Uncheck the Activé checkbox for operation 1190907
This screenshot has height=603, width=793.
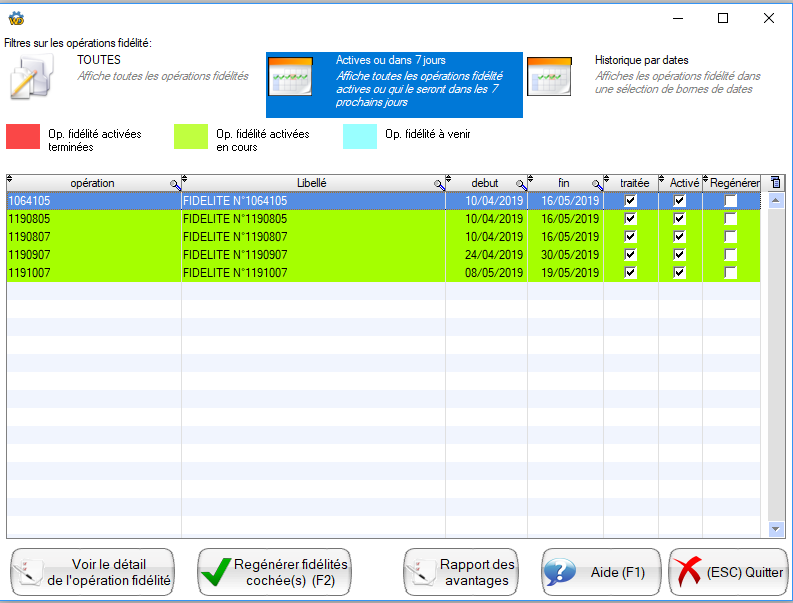coord(680,255)
